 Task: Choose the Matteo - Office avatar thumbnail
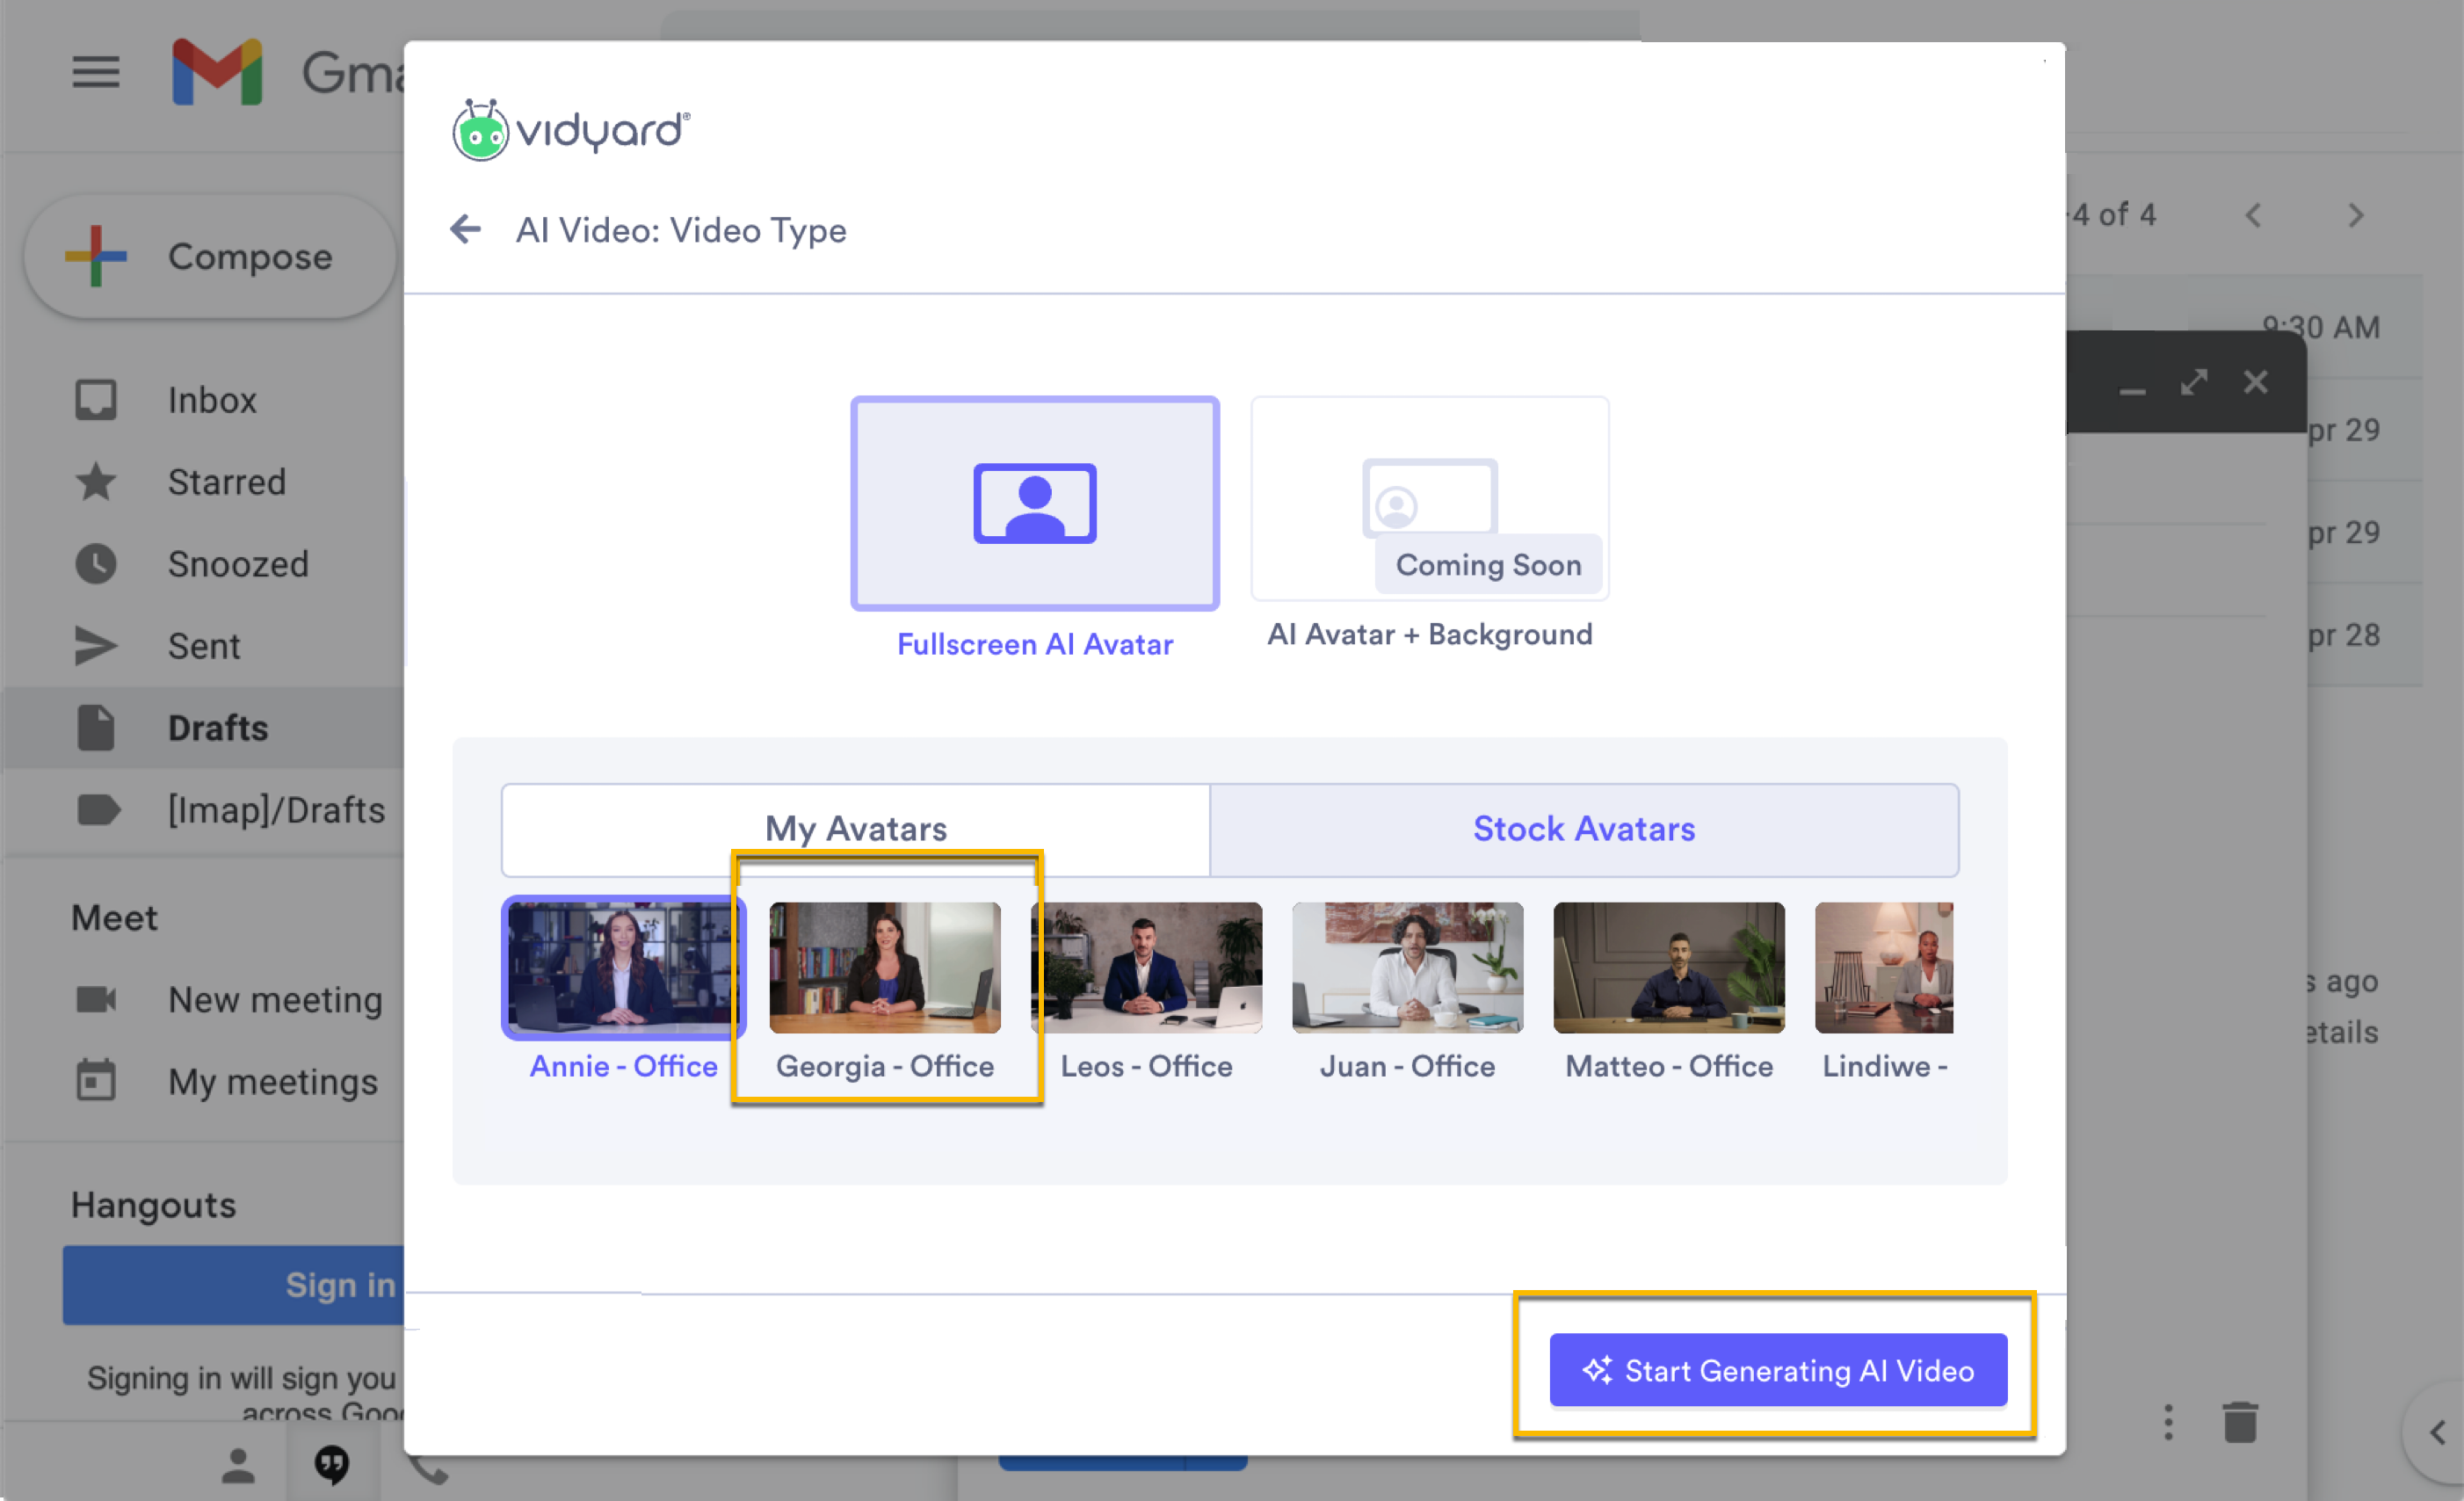click(1669, 967)
